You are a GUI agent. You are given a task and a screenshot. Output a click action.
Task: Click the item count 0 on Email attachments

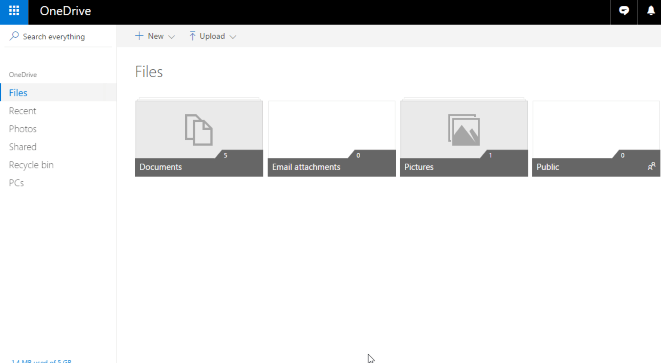(x=358, y=156)
